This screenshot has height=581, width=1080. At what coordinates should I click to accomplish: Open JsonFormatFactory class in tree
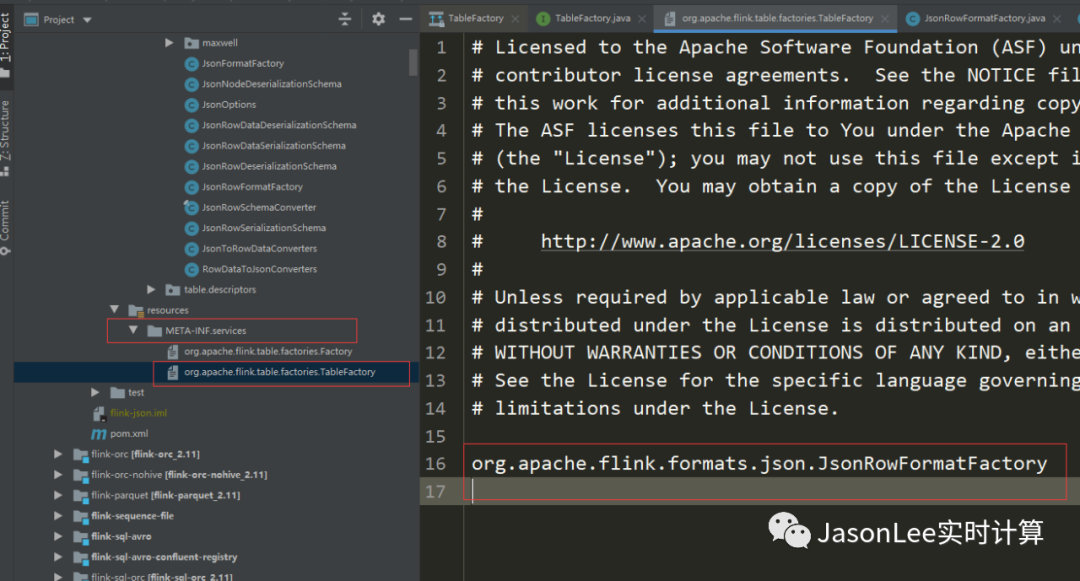point(242,63)
